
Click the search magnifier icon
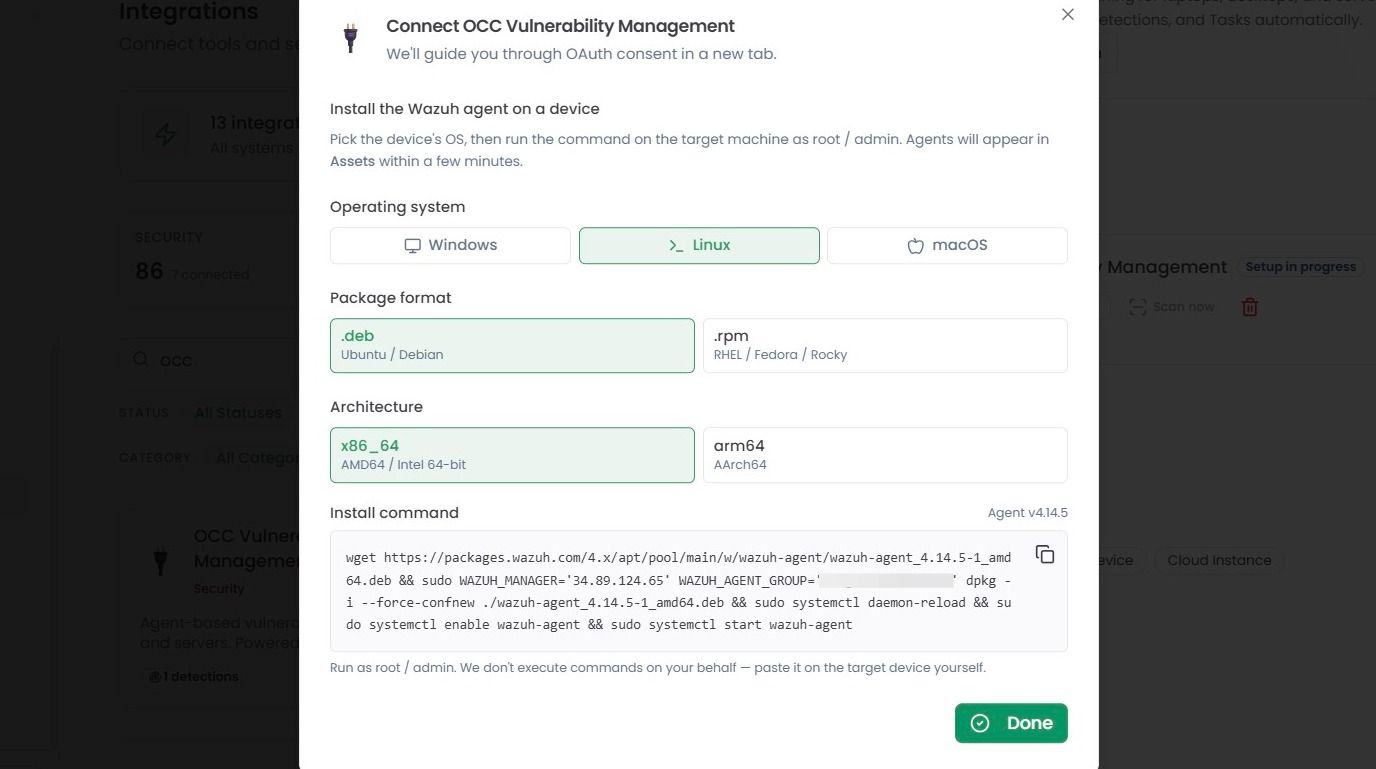coord(141,359)
